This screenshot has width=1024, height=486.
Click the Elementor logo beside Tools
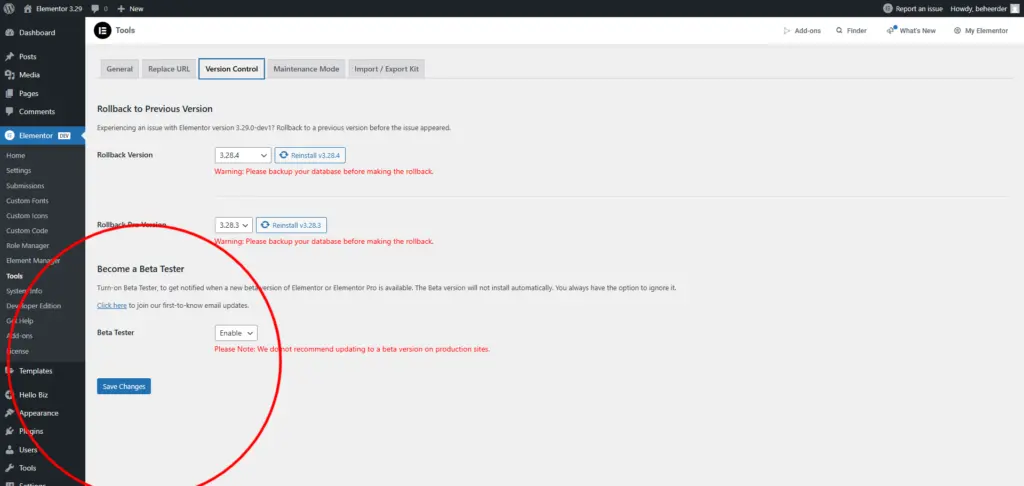click(103, 31)
